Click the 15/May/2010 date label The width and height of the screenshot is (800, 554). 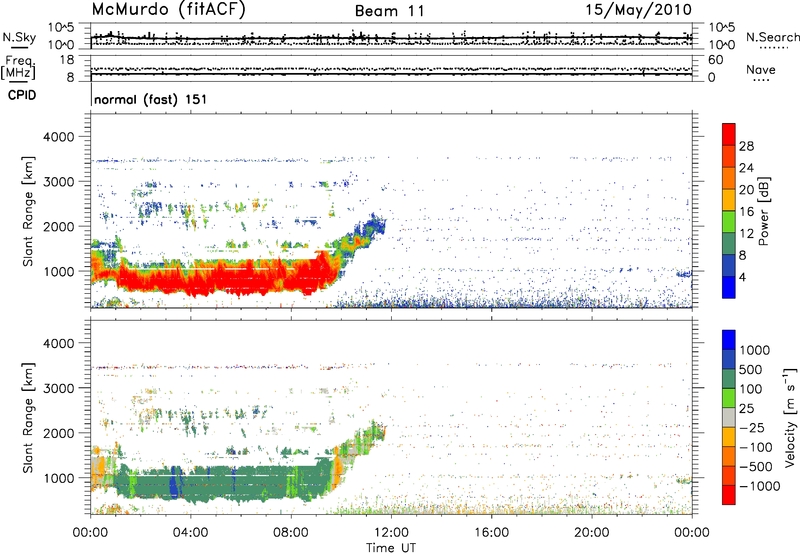(638, 10)
